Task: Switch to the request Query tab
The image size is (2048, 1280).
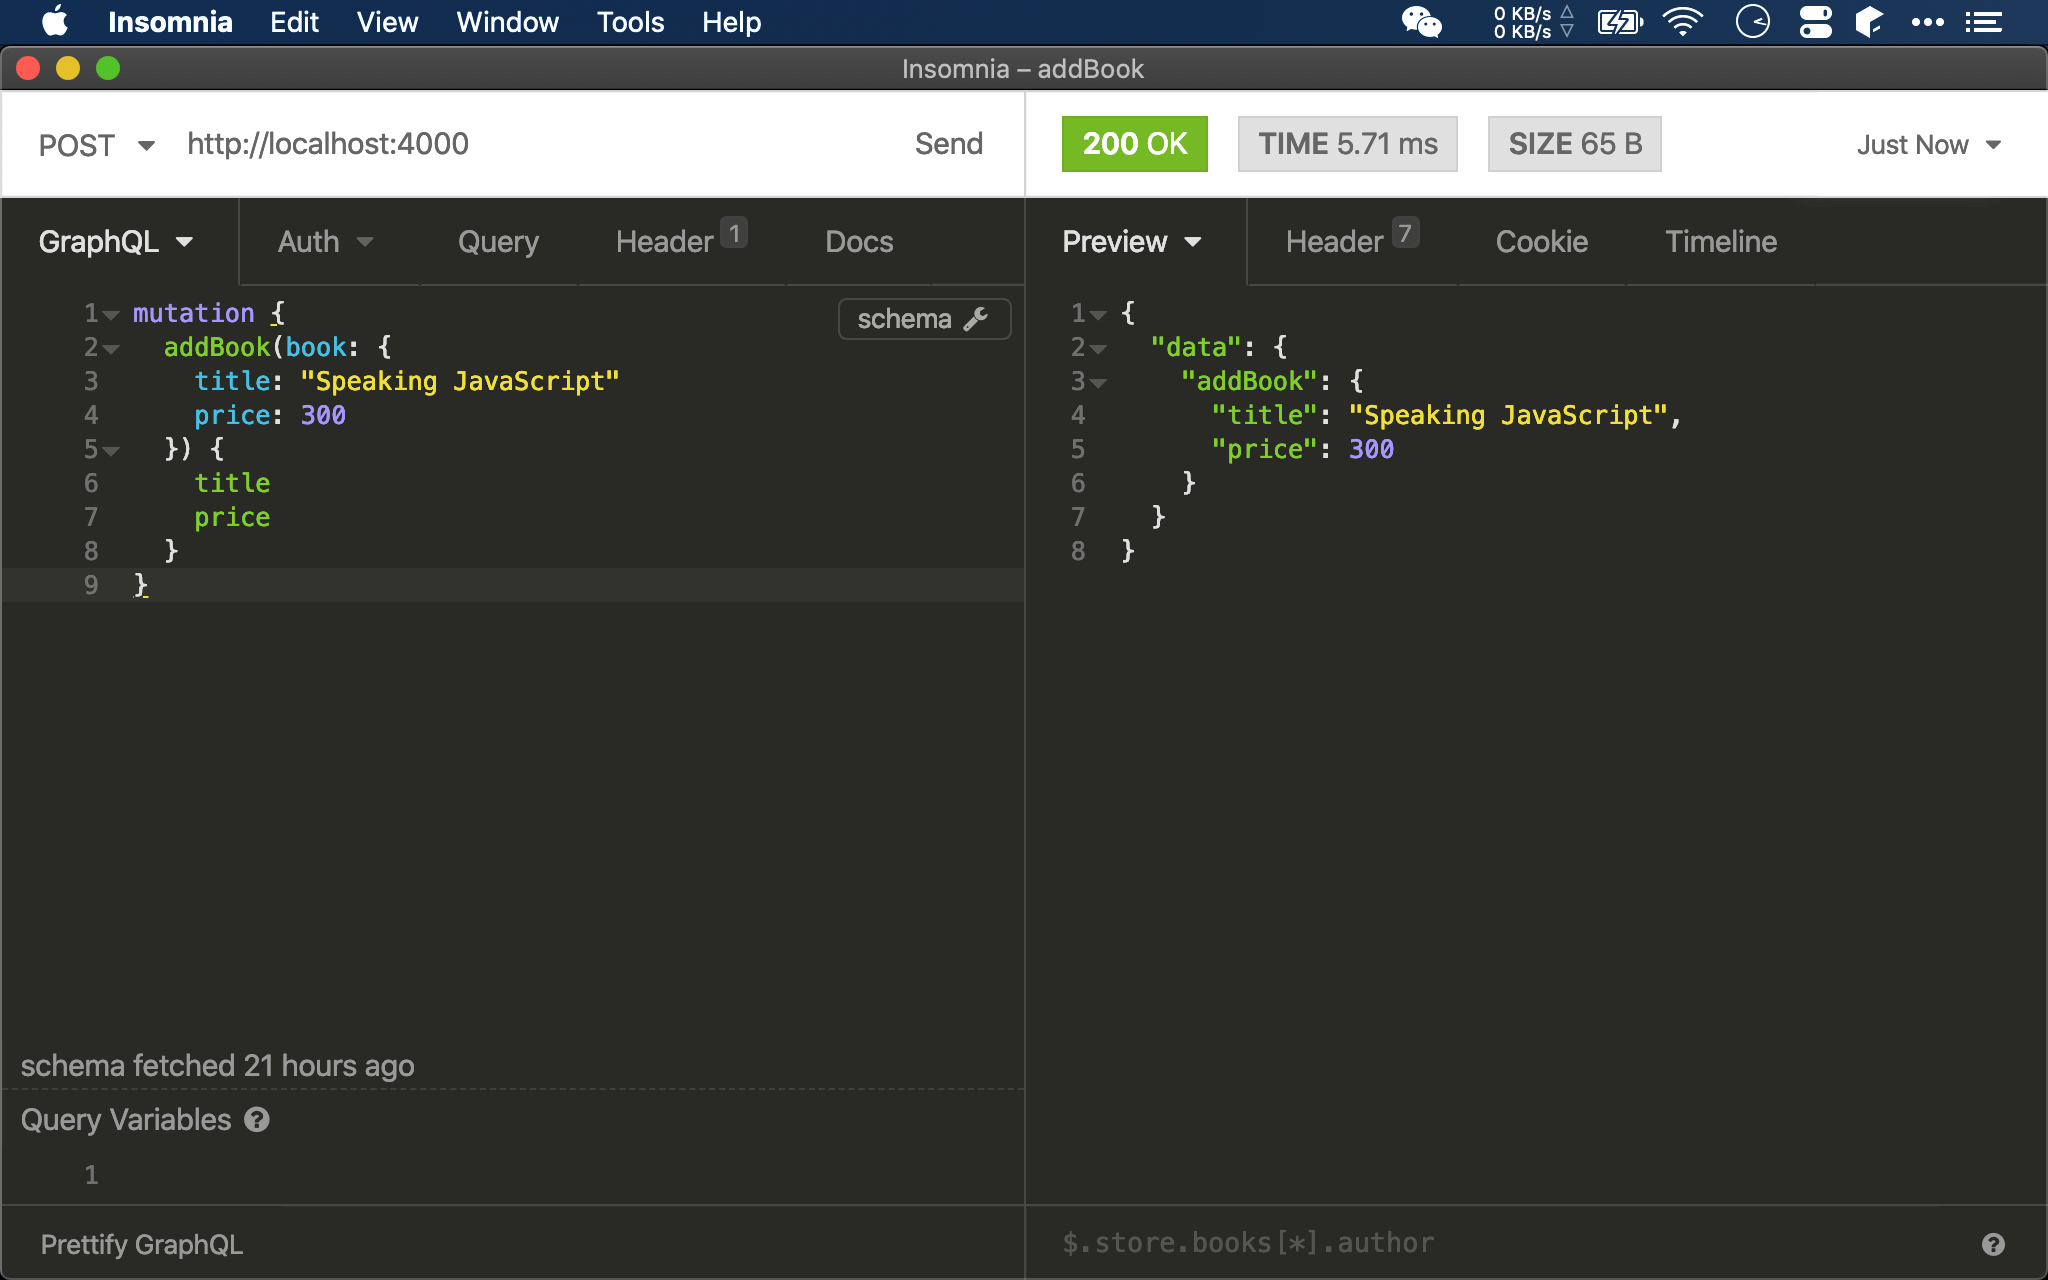Action: pos(498,242)
